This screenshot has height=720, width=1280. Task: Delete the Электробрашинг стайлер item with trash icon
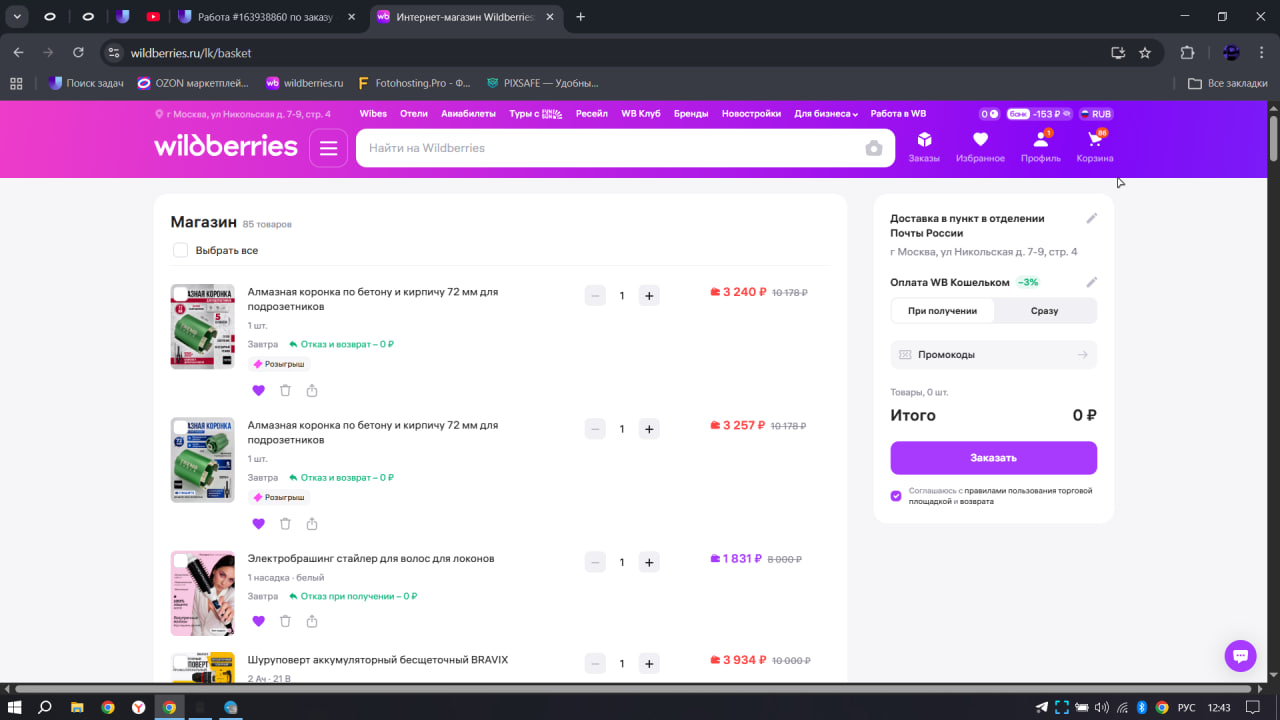(x=285, y=621)
